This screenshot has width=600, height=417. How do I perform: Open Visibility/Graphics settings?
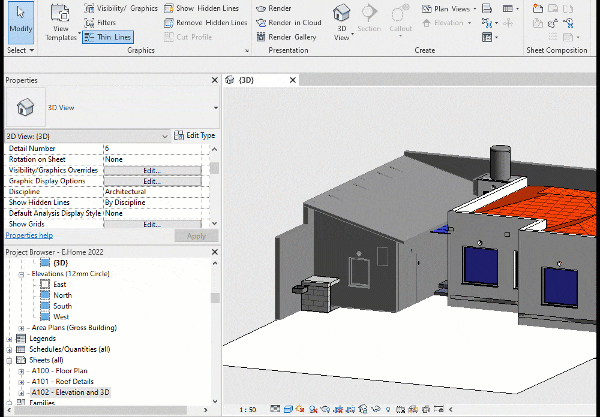(x=121, y=8)
